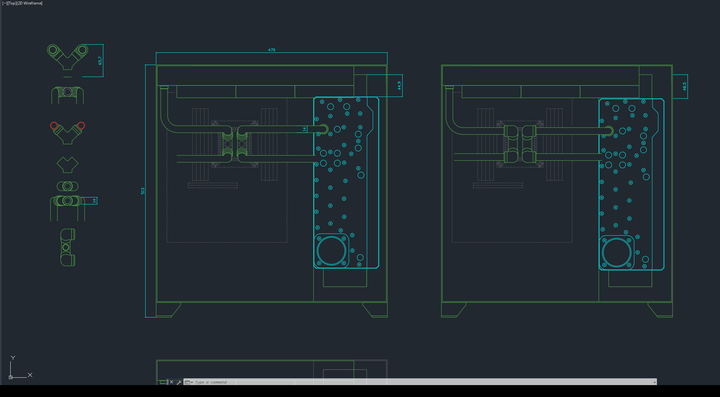720x397 pixels.
Task: Select the elbow fitting drawing below the fitting views
Action: coord(68,247)
